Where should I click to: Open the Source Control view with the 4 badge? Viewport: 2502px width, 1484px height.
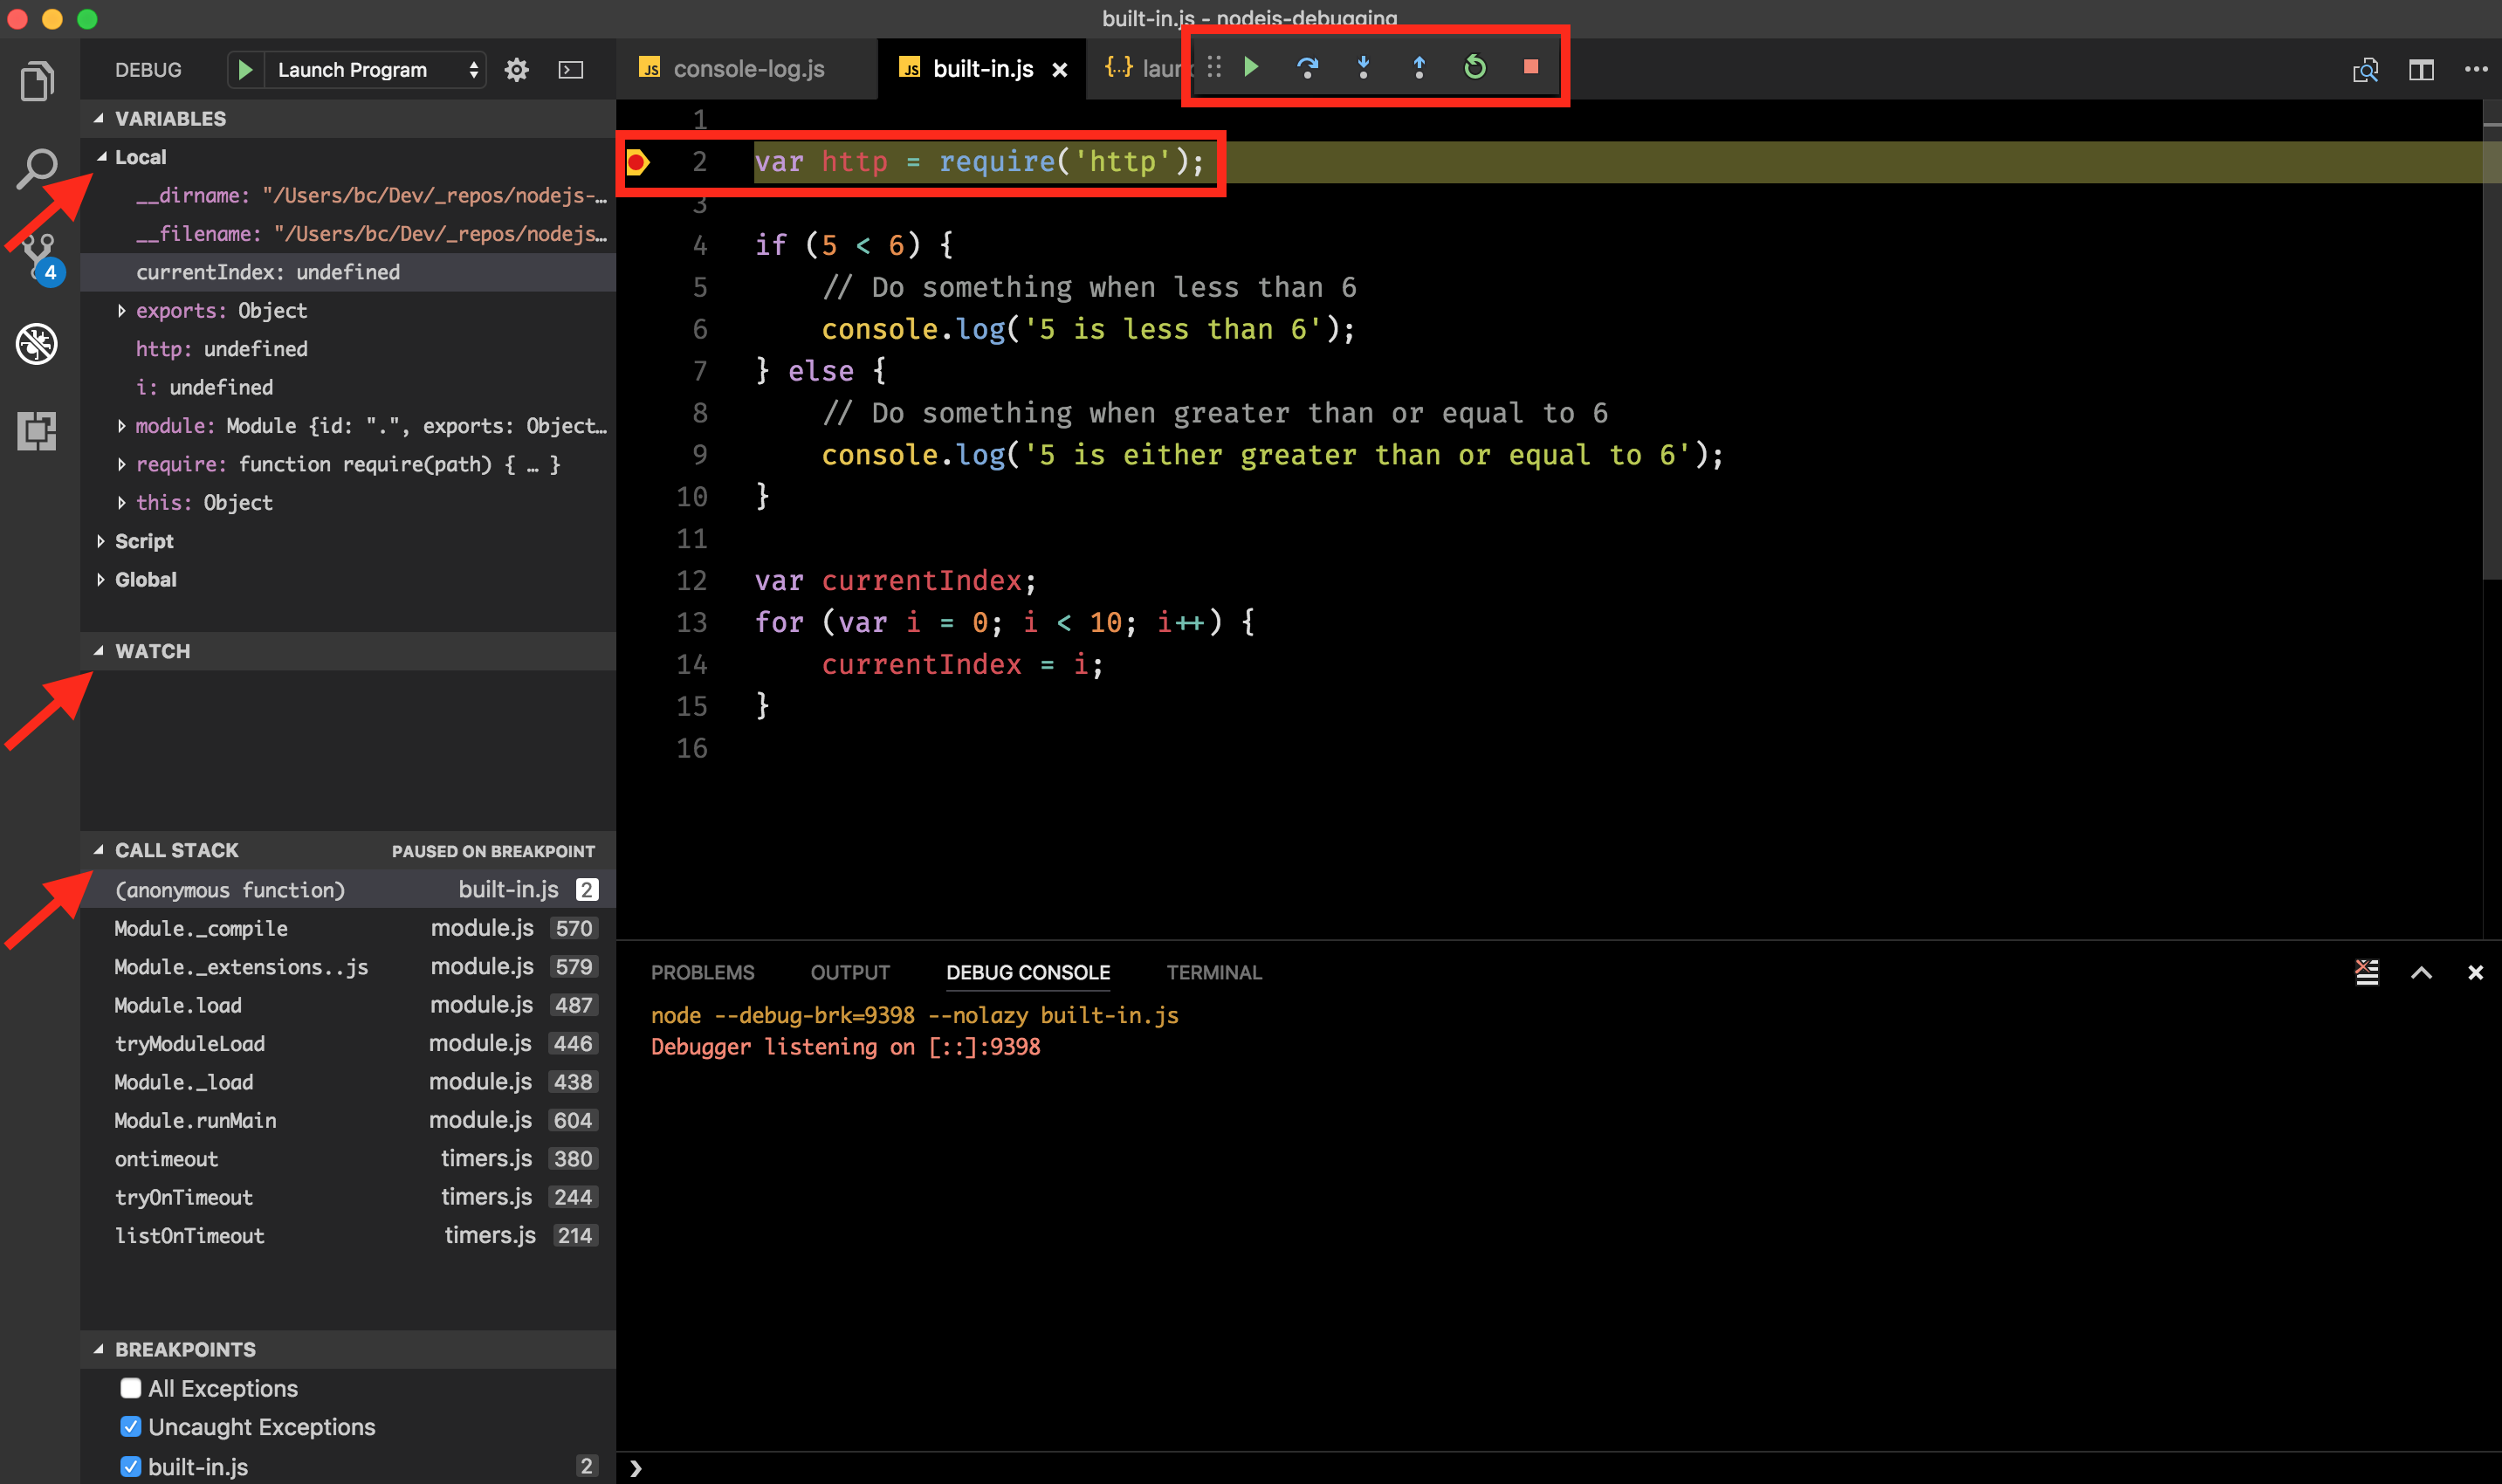click(40, 258)
